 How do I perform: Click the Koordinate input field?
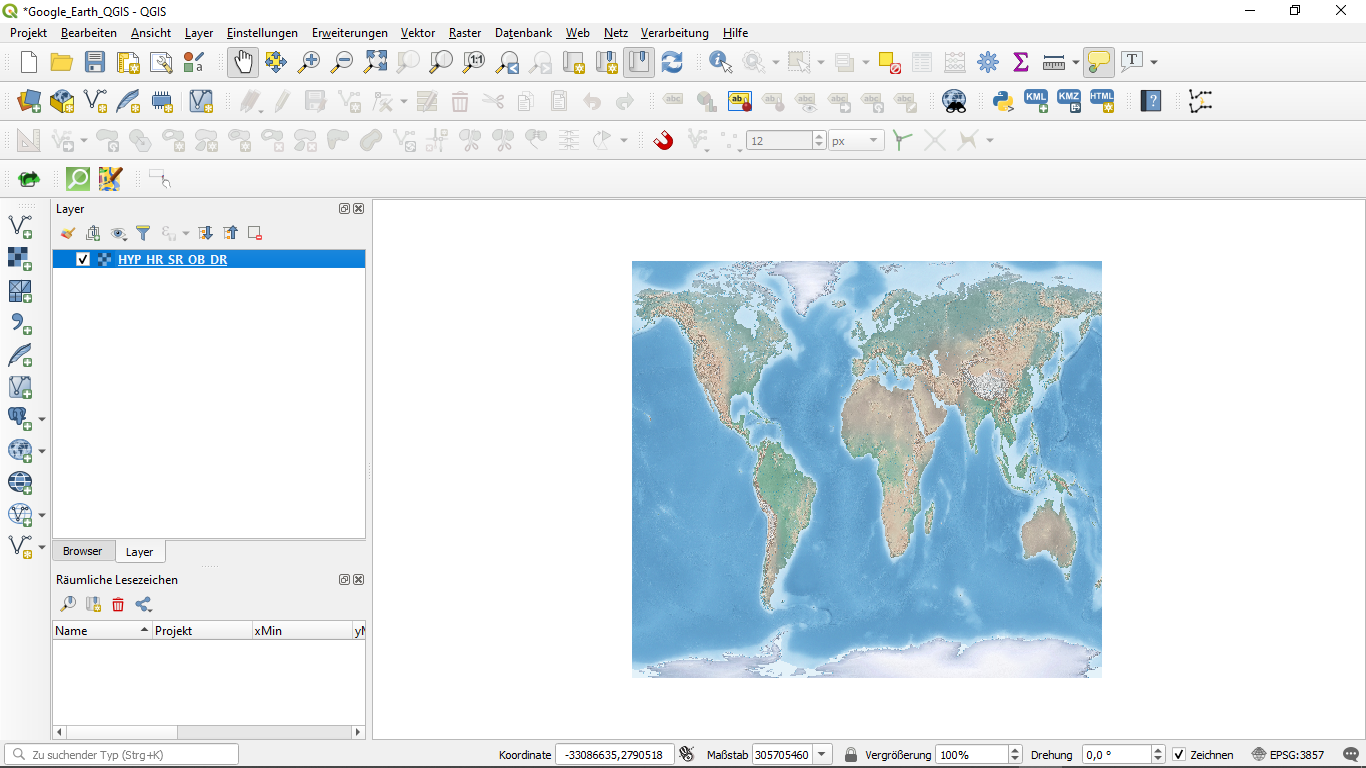[x=614, y=754]
